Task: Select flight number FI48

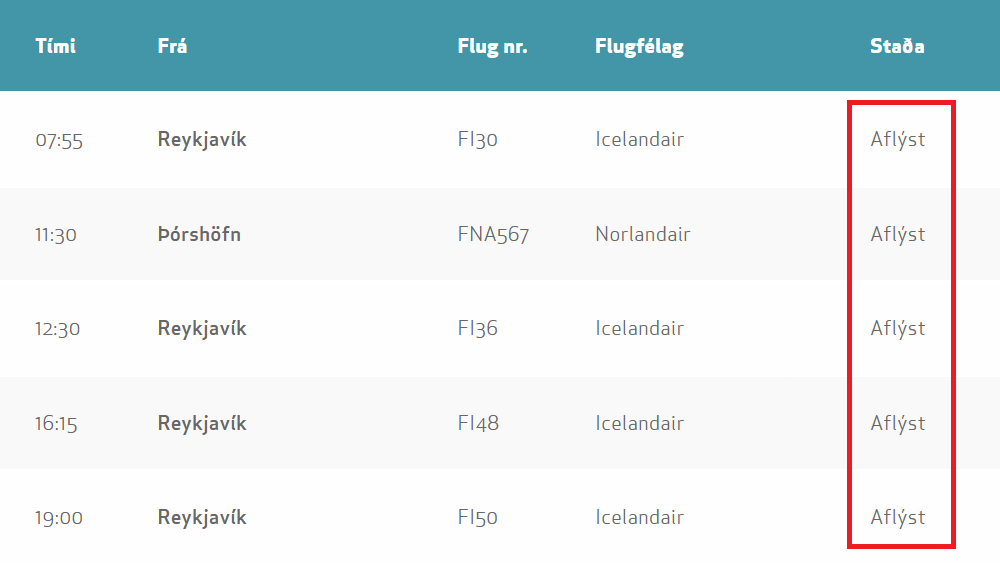Action: (478, 423)
